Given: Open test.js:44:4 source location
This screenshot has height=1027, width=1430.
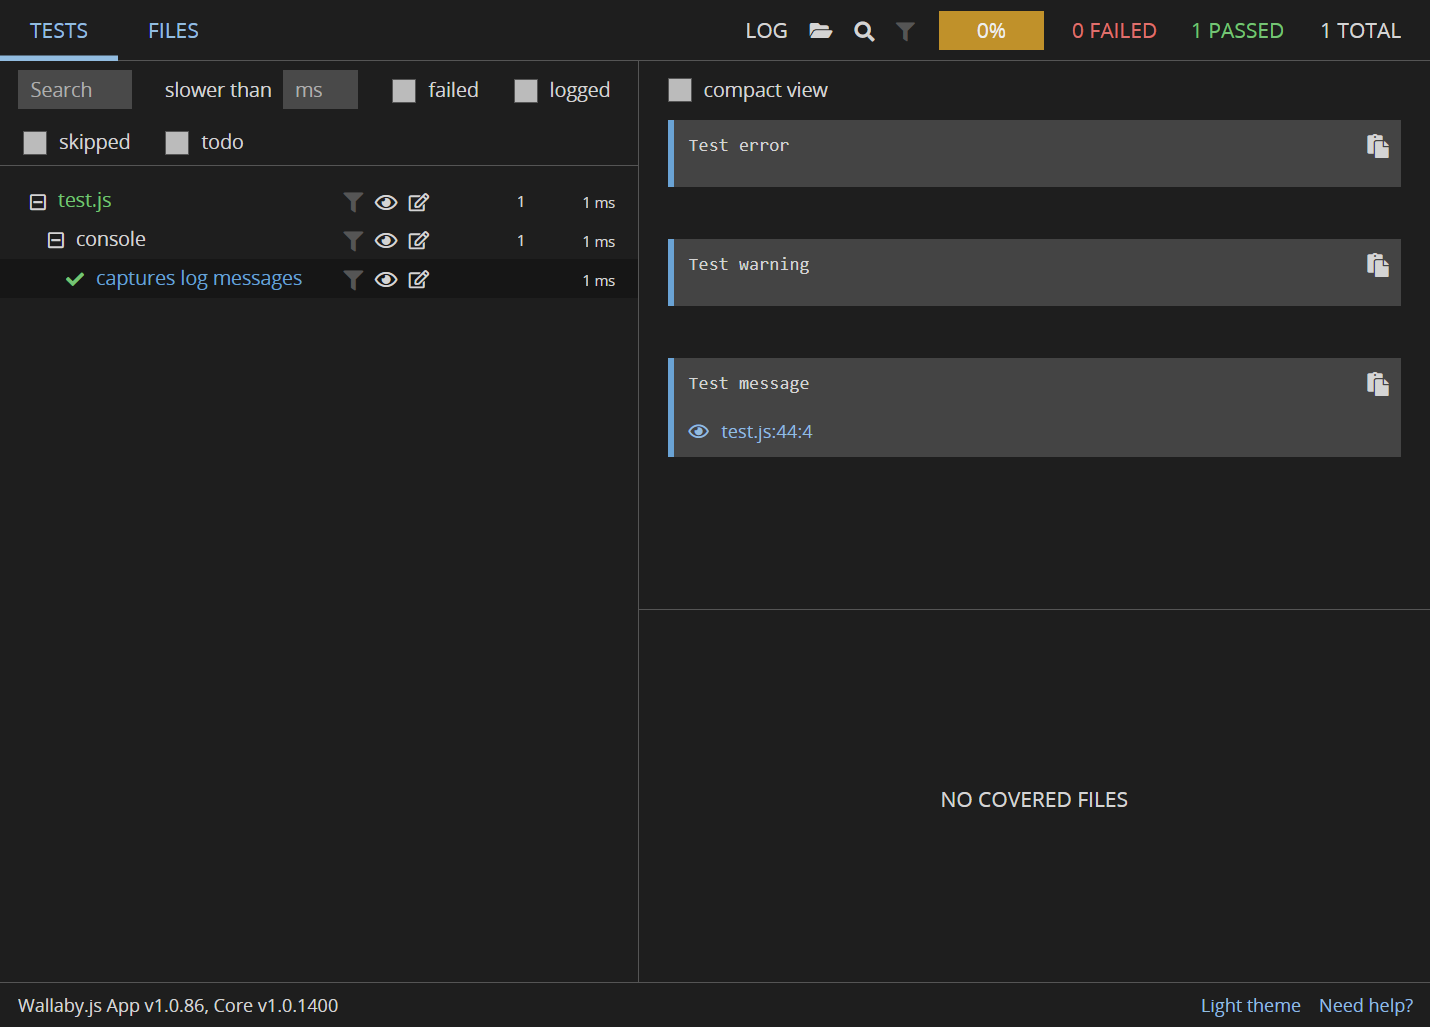Looking at the screenshot, I should click(x=766, y=431).
